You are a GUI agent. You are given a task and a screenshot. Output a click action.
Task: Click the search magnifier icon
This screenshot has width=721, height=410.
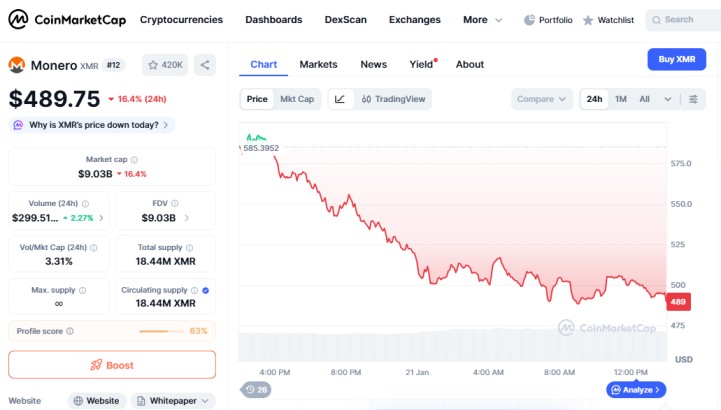pos(656,20)
